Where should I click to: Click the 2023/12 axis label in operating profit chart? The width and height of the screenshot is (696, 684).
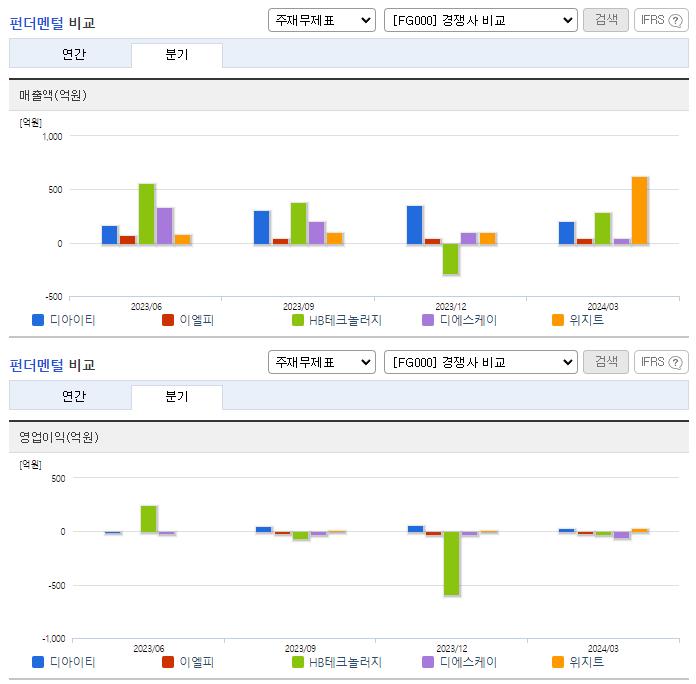coord(452,648)
